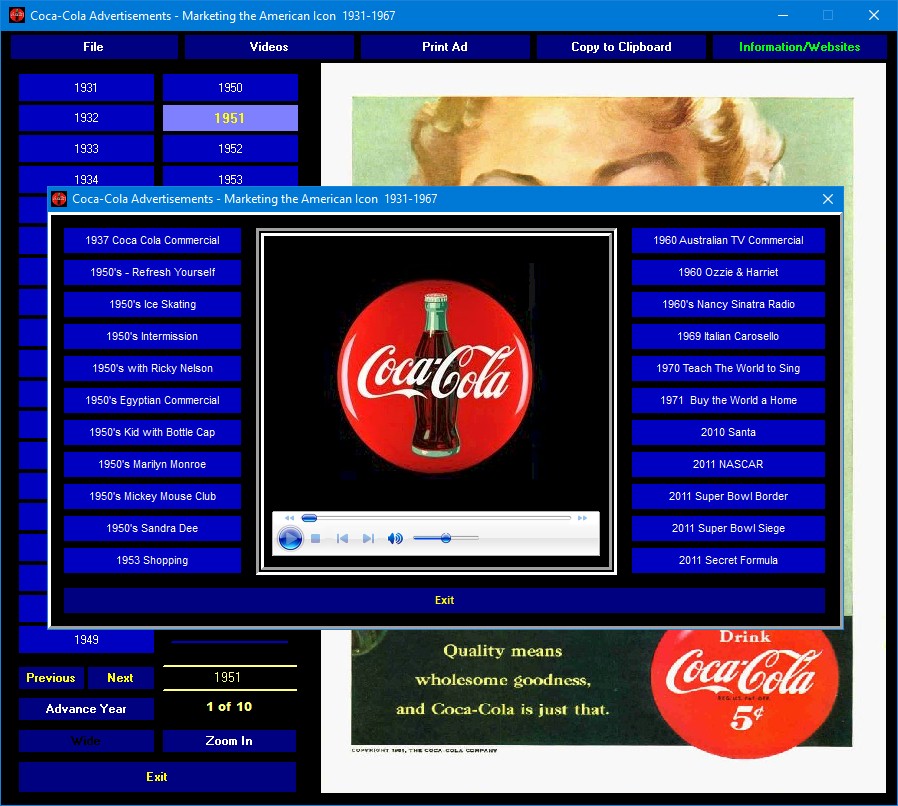Viewport: 898px width, 806px height.
Task: Click the previous track icon in the player
Action: [x=342, y=538]
